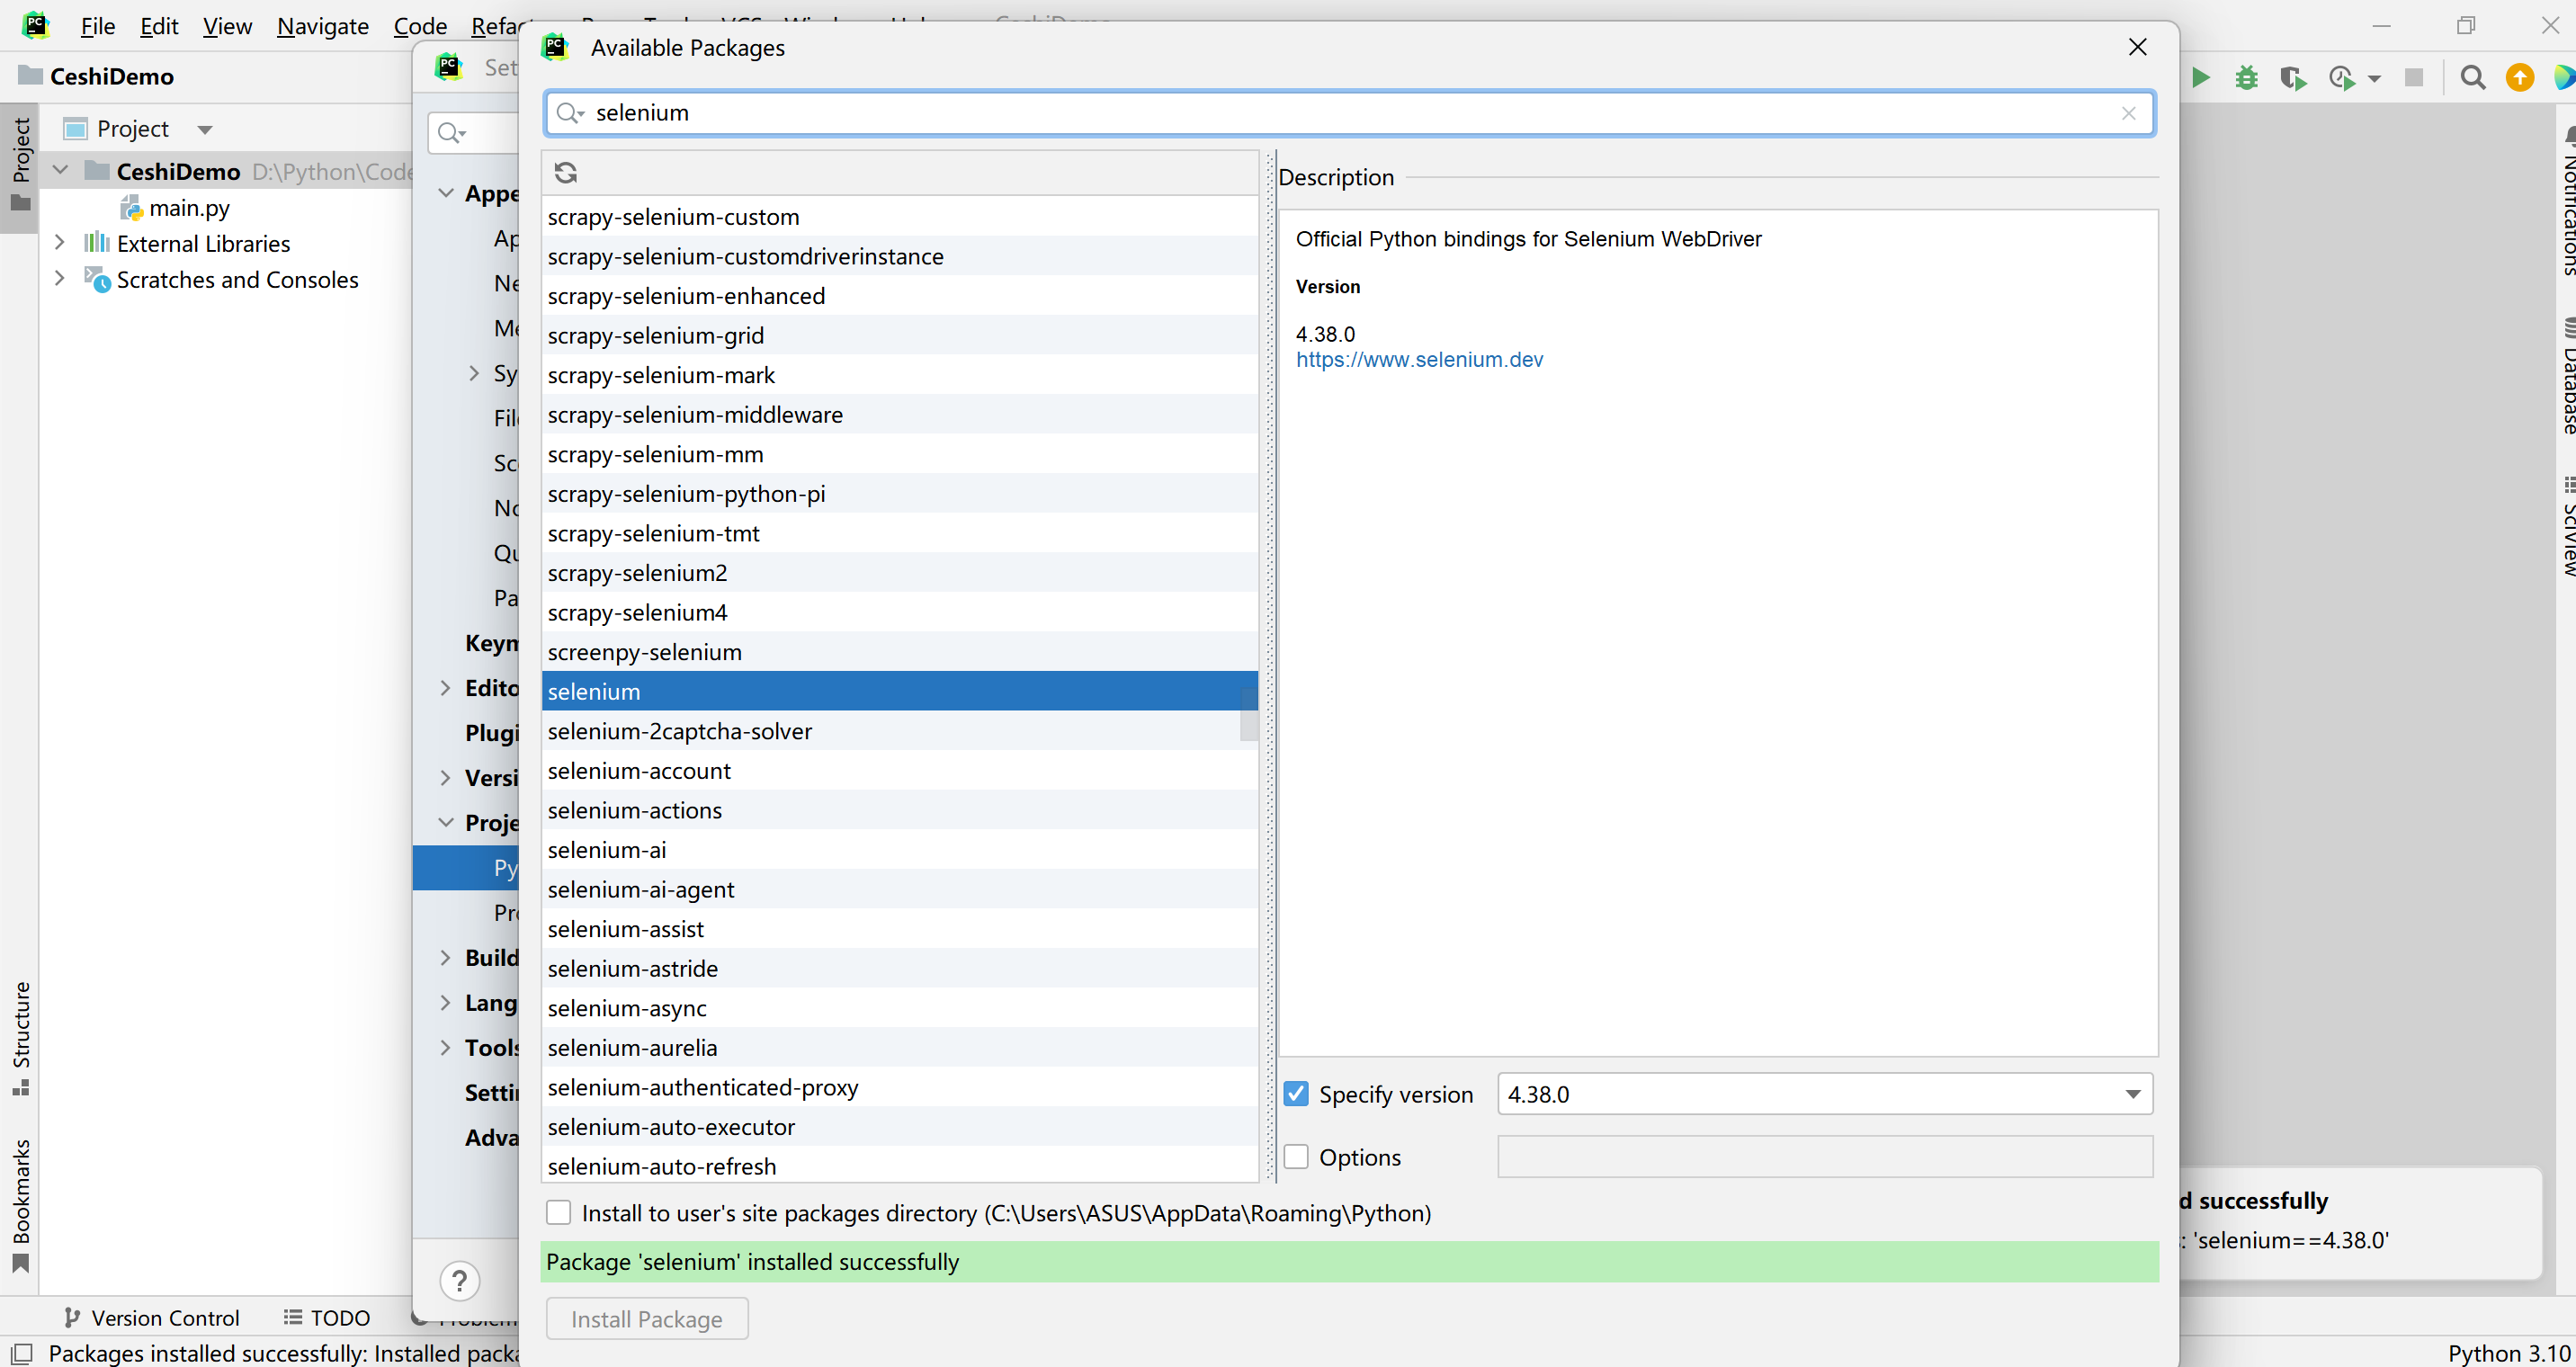Select selenium-authenticated-proxy package
This screenshot has height=1367, width=2576.
pyautogui.click(x=899, y=1087)
